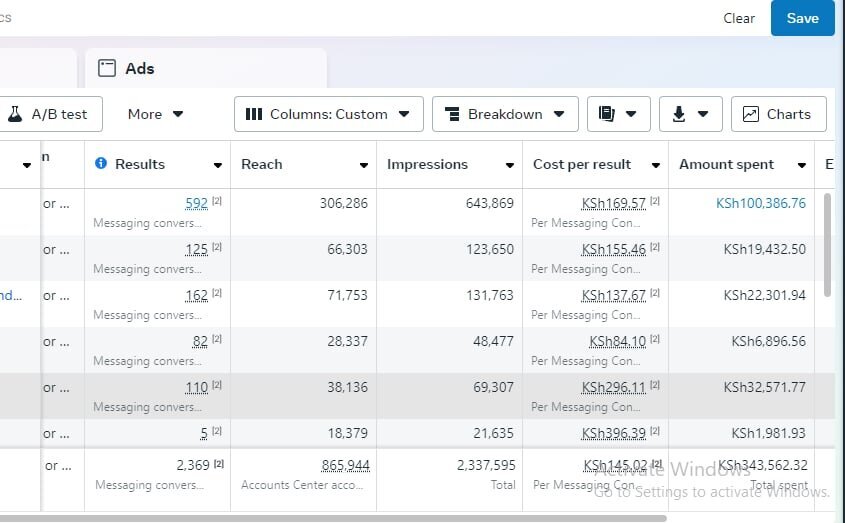Open Impressions column header arrow
This screenshot has height=523, width=845.
click(x=510, y=165)
